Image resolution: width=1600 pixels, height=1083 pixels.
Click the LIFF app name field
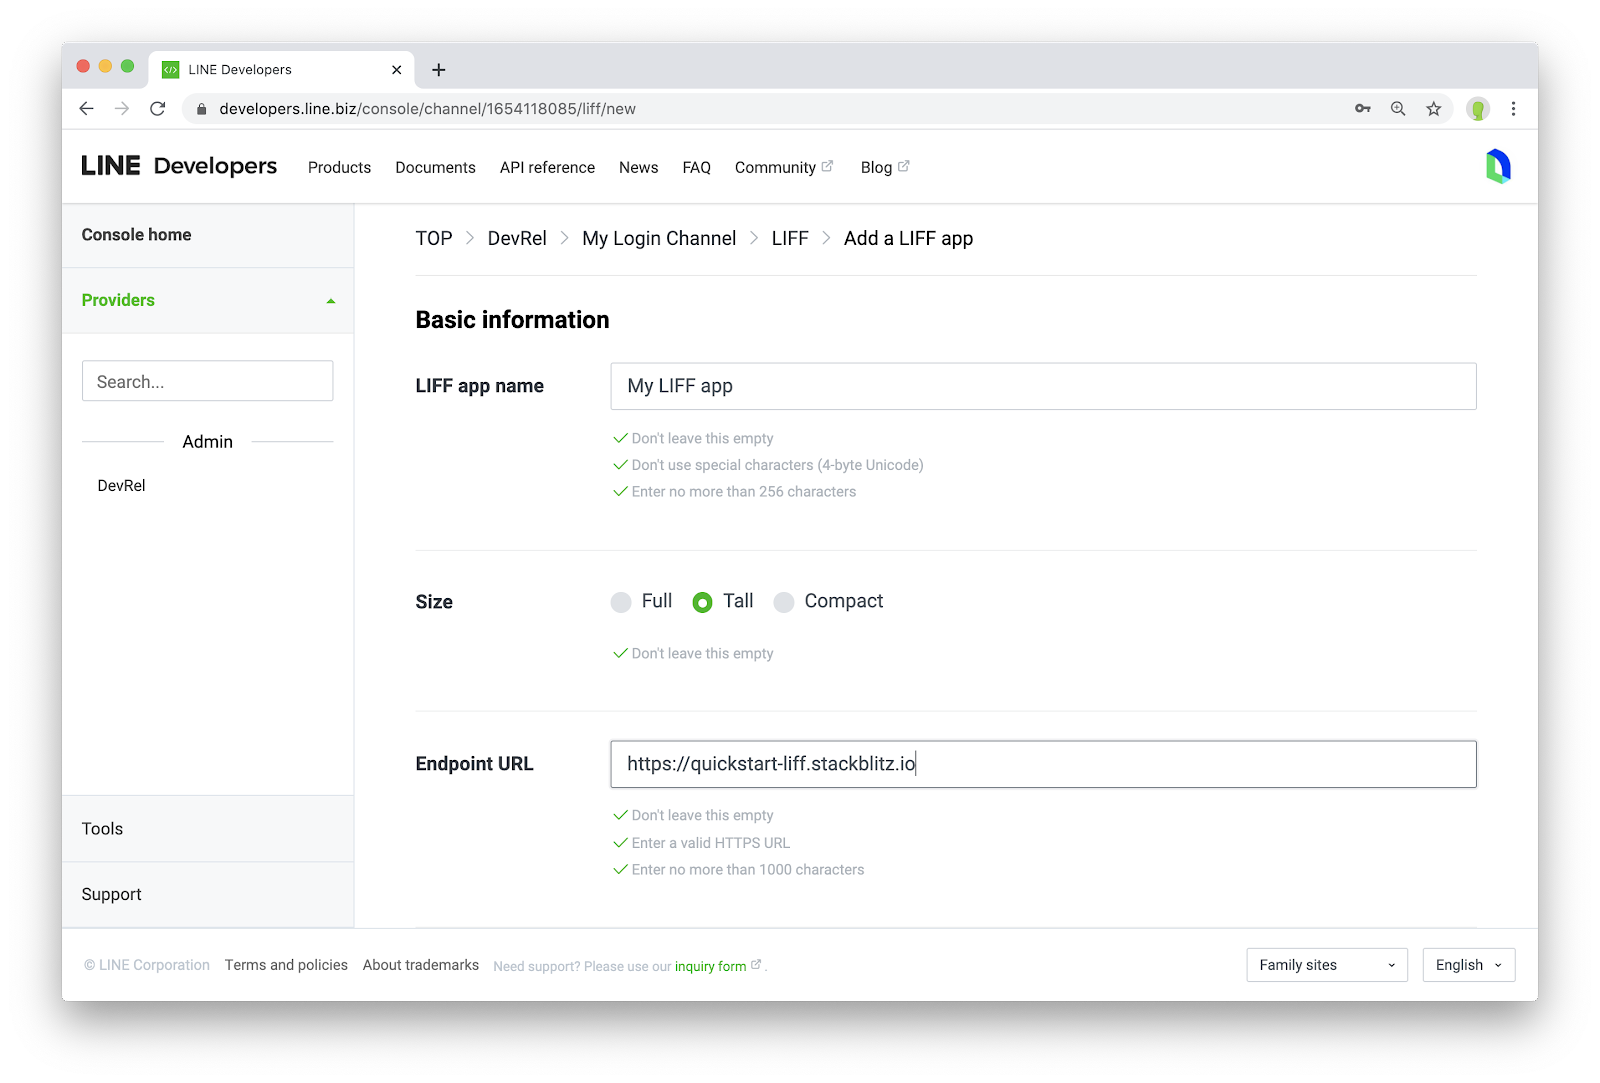tap(1043, 386)
